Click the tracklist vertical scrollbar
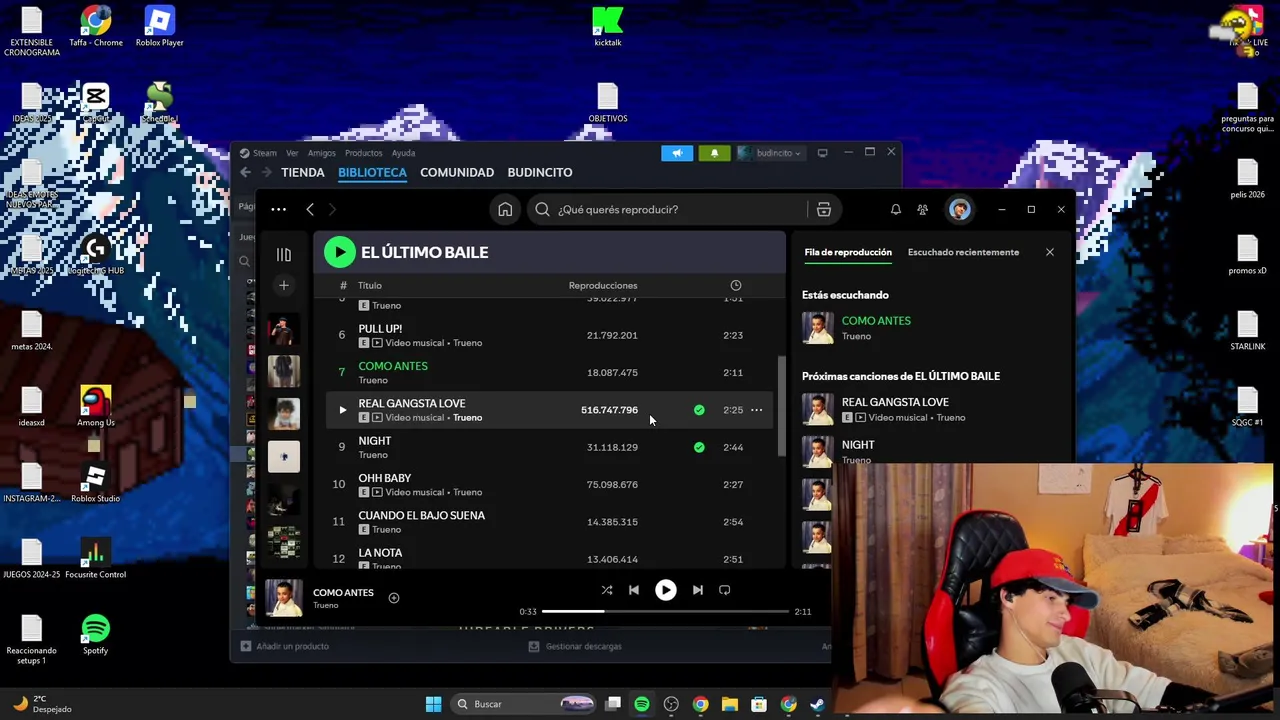 click(782, 407)
